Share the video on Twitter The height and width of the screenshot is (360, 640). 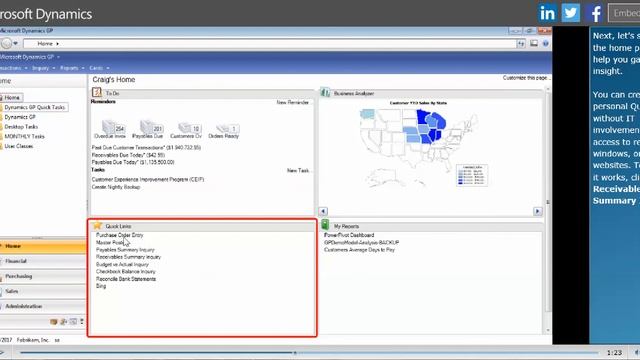571,13
